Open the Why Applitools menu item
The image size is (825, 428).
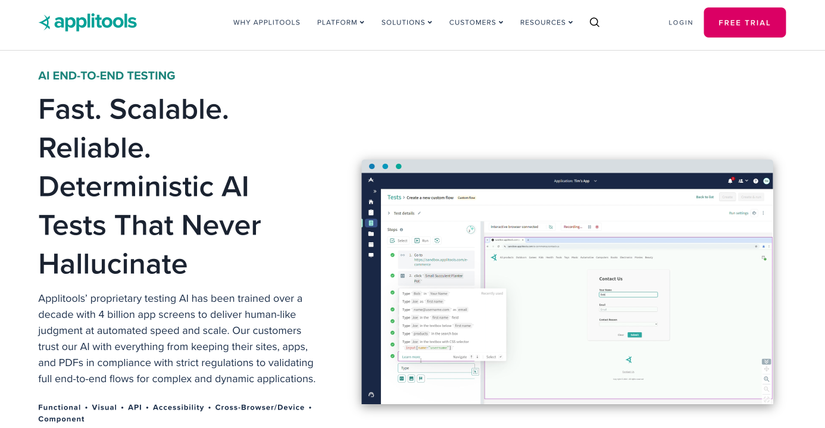pyautogui.click(x=267, y=23)
